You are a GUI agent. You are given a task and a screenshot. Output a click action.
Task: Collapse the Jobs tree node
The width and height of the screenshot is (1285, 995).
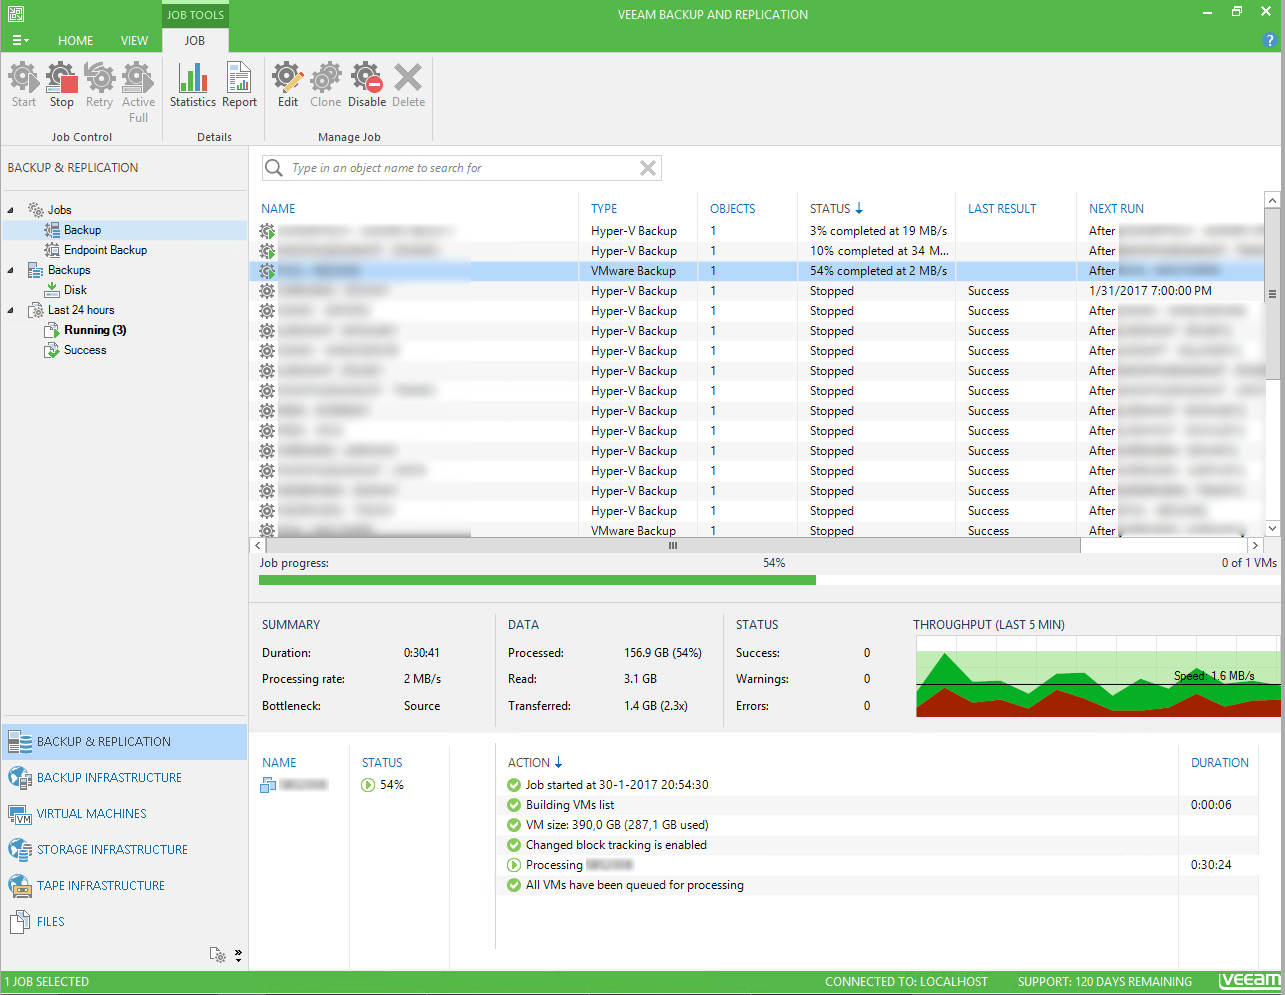pos(11,210)
